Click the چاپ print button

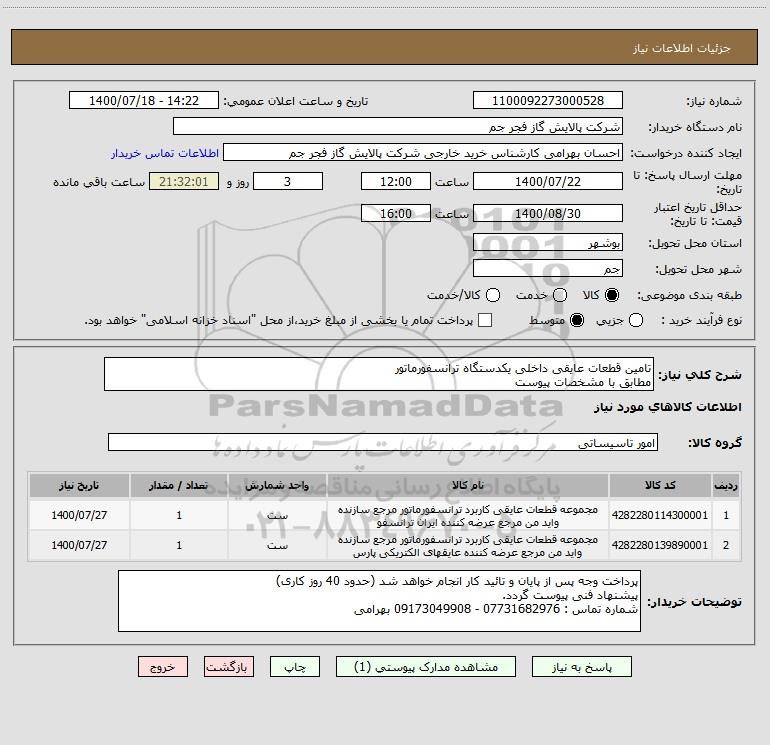click(x=295, y=667)
